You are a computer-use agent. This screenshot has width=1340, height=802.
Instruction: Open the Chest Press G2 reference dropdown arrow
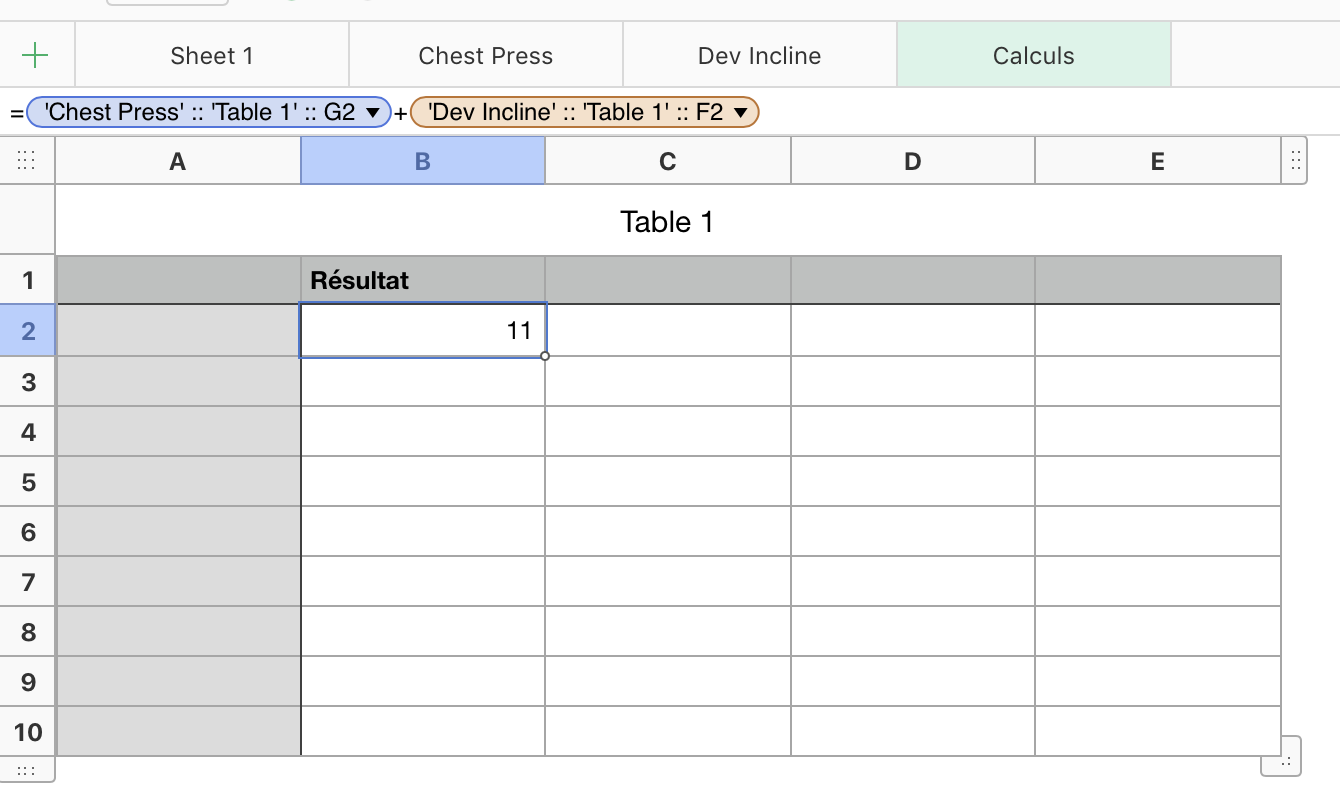pyautogui.click(x=373, y=113)
